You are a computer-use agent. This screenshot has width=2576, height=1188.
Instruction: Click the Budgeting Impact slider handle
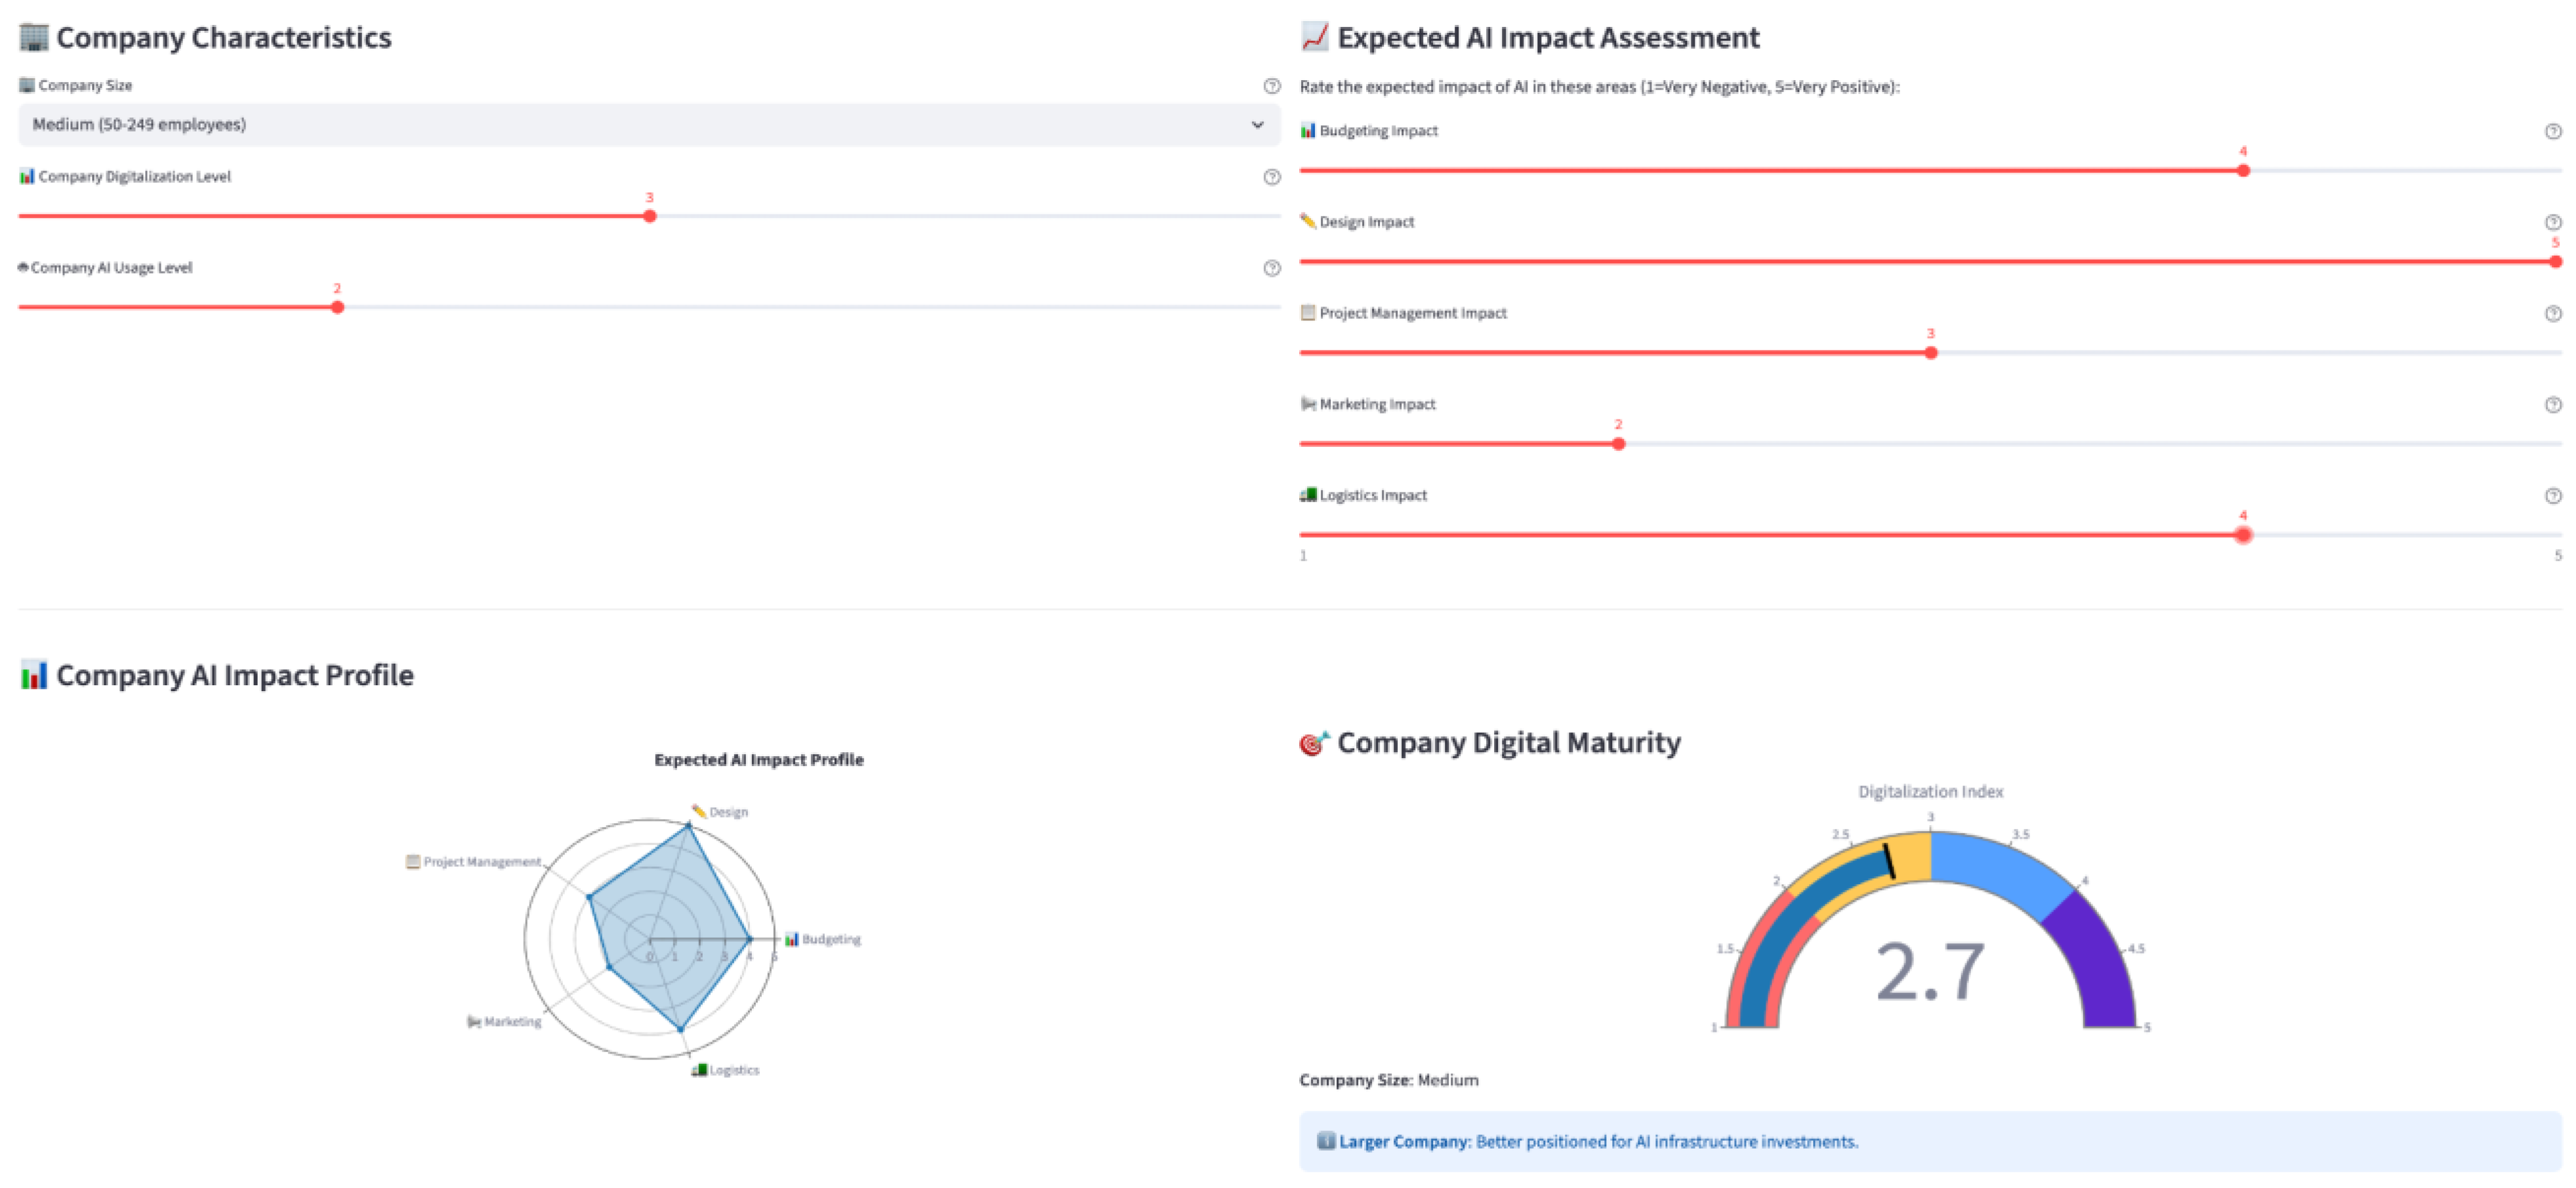pyautogui.click(x=2243, y=171)
